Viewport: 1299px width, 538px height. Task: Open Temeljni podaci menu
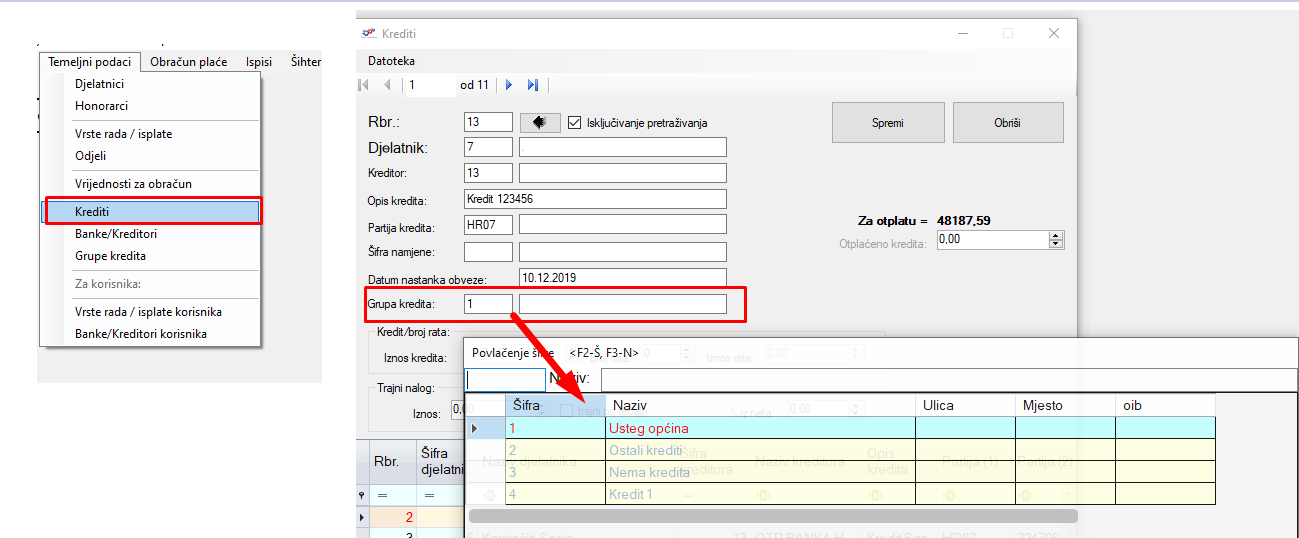tap(89, 62)
